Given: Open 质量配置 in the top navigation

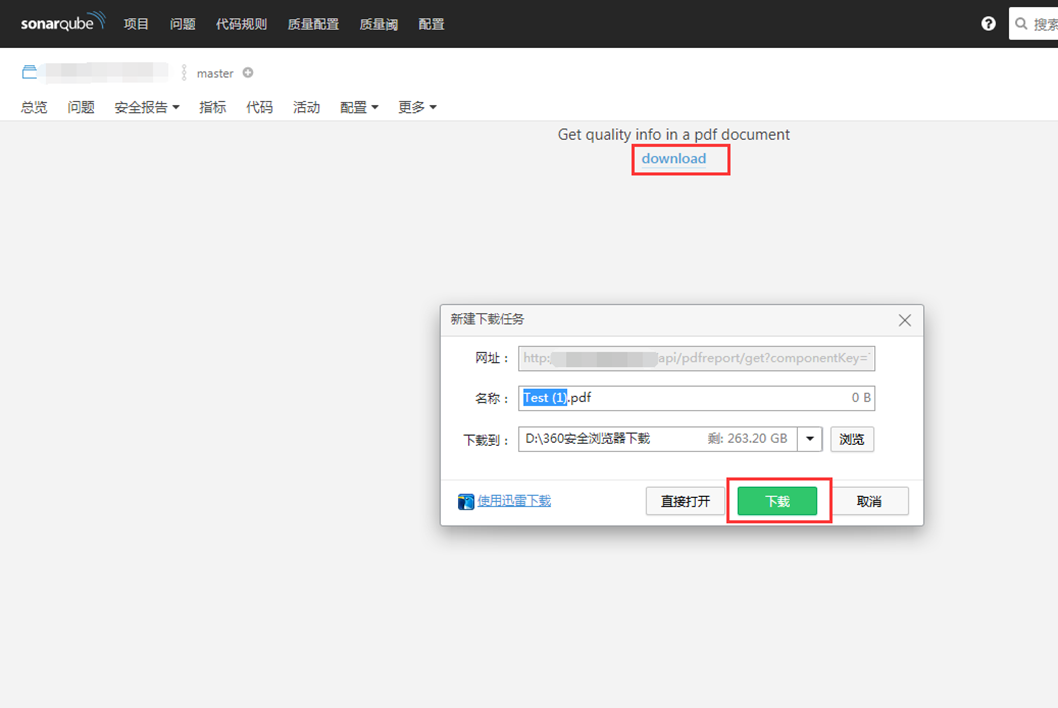Looking at the screenshot, I should (x=313, y=24).
